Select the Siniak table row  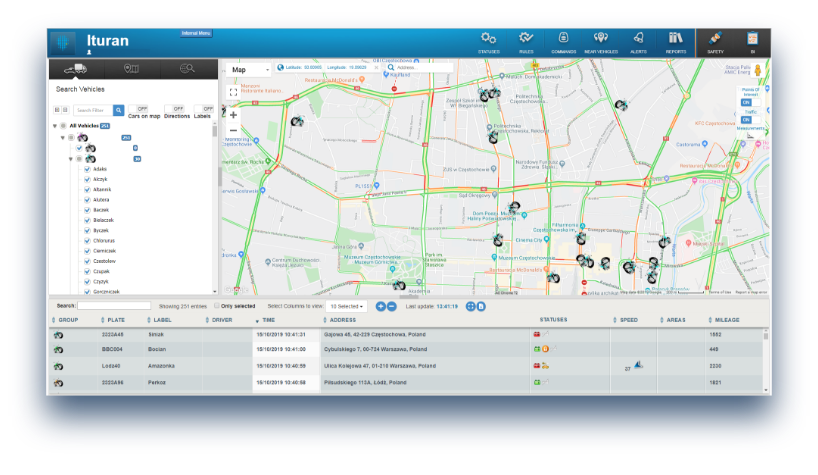(408, 335)
